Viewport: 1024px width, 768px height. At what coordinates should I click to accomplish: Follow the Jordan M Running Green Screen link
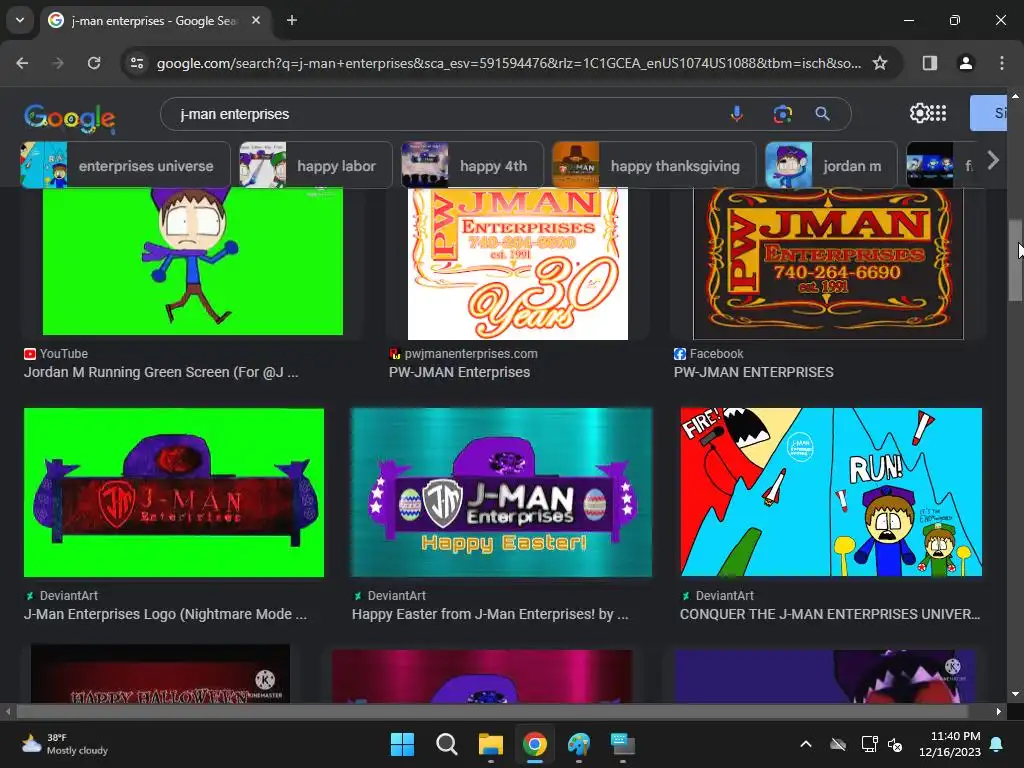[161, 372]
